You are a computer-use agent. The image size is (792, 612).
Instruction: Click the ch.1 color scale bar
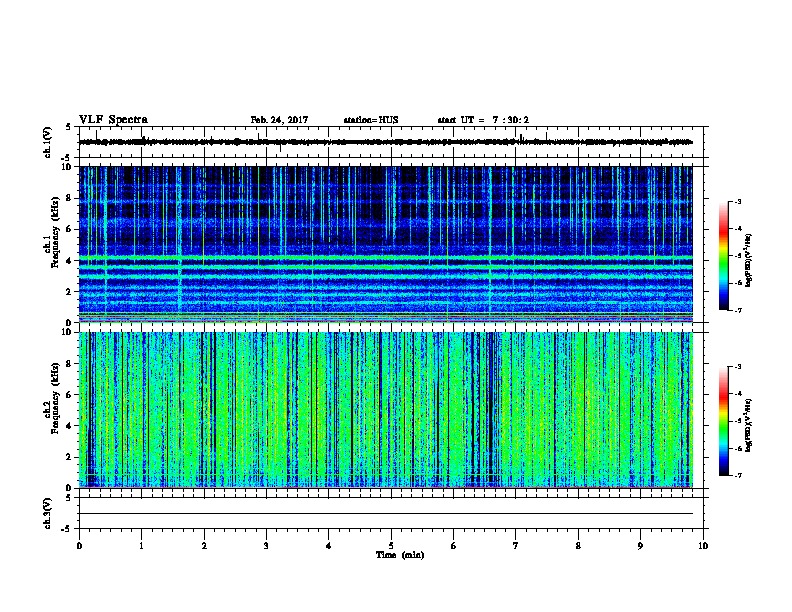click(724, 256)
